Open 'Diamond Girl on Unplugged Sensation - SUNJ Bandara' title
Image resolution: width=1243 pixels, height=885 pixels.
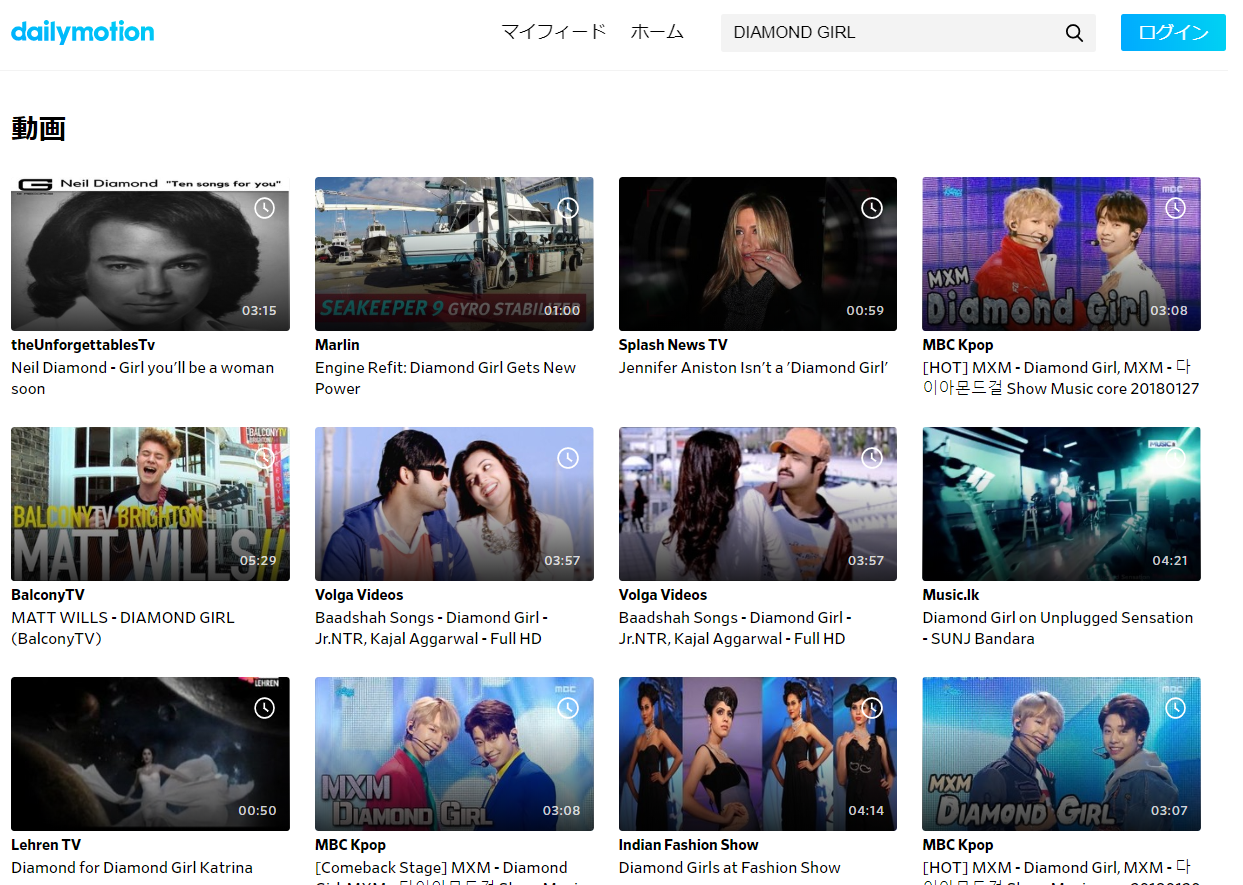(1058, 628)
